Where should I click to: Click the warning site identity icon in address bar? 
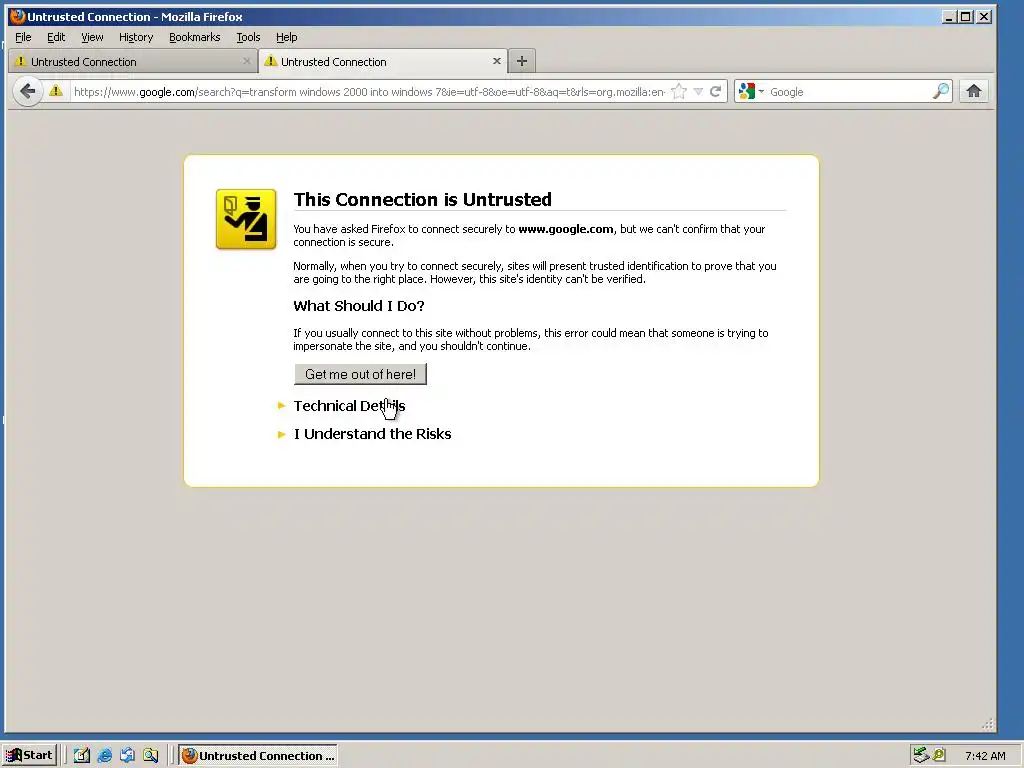pos(56,91)
